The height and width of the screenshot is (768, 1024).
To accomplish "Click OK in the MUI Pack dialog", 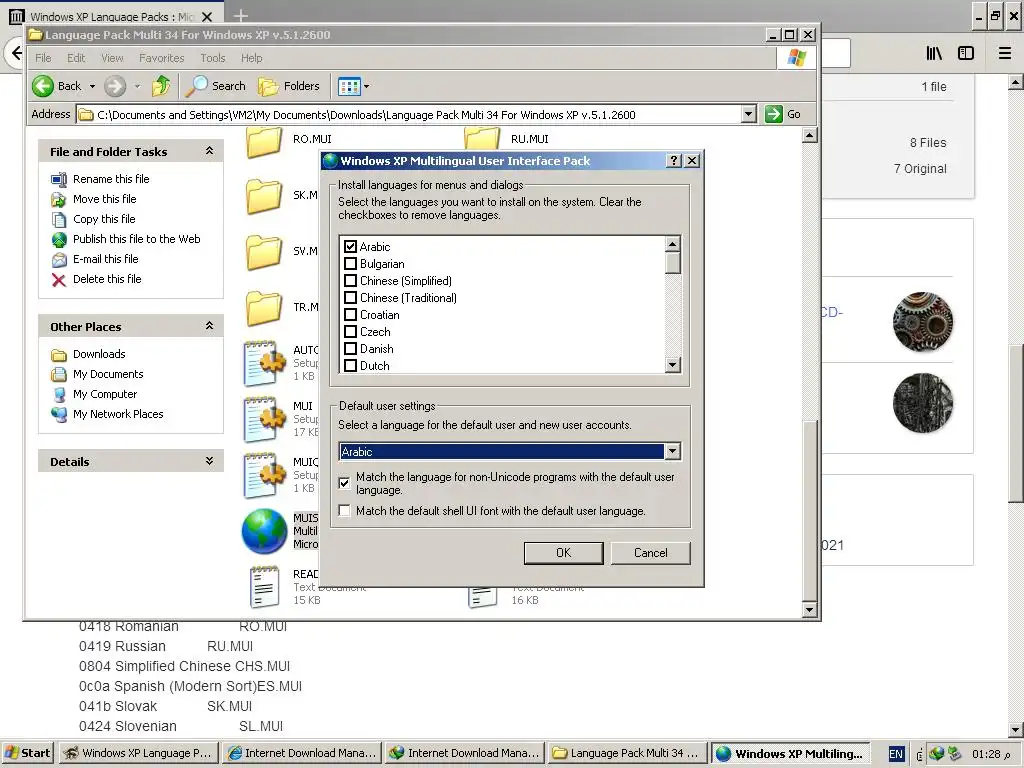I will [x=564, y=553].
